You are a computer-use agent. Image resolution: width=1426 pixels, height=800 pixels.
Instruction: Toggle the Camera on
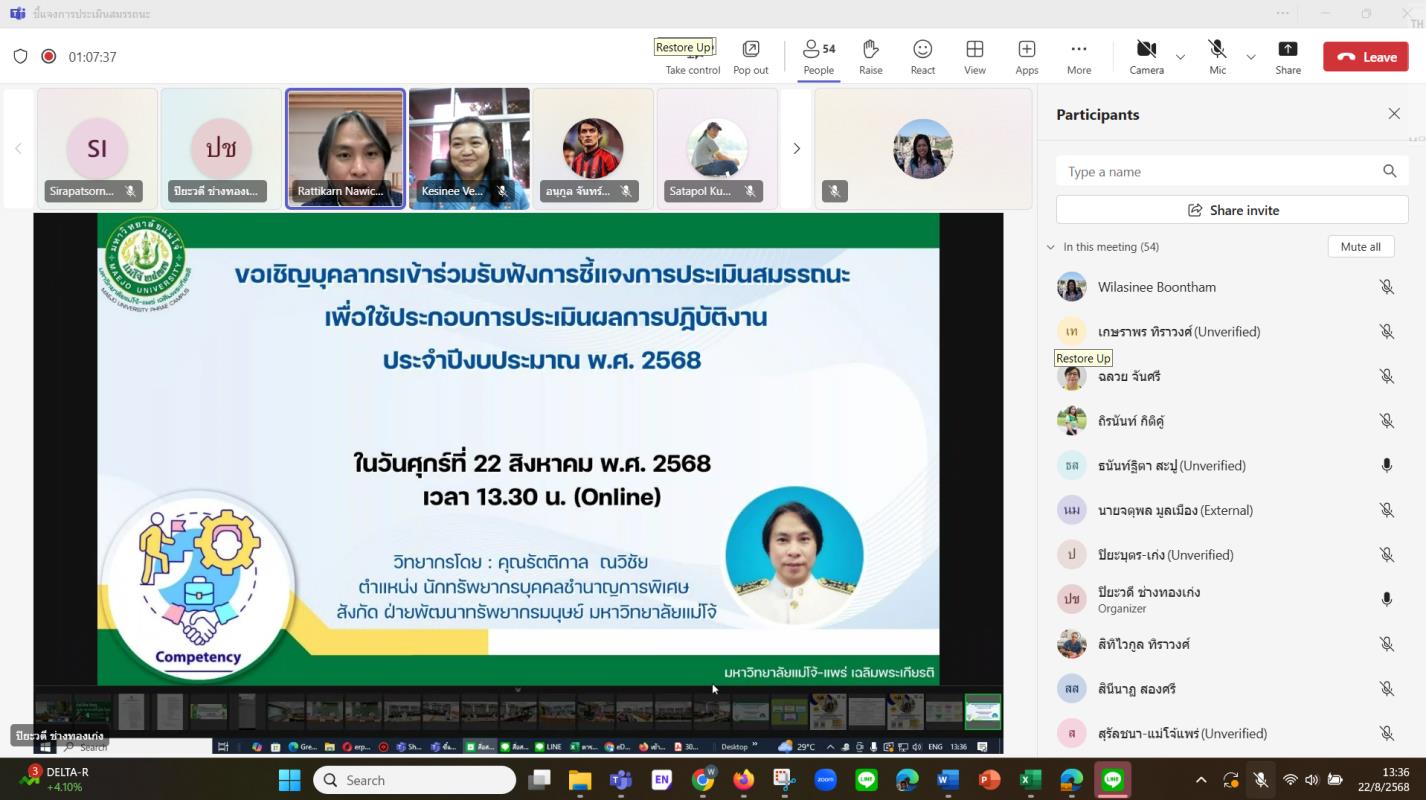[x=1146, y=56]
